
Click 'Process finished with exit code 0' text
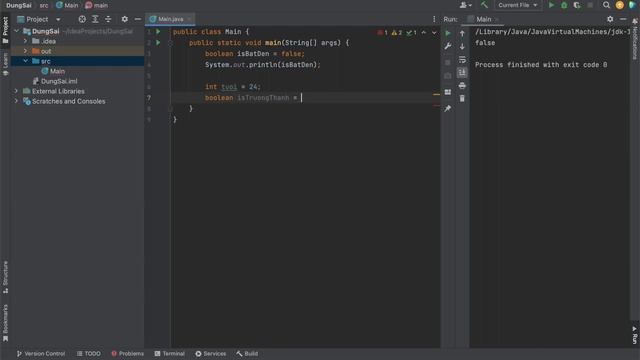[541, 65]
